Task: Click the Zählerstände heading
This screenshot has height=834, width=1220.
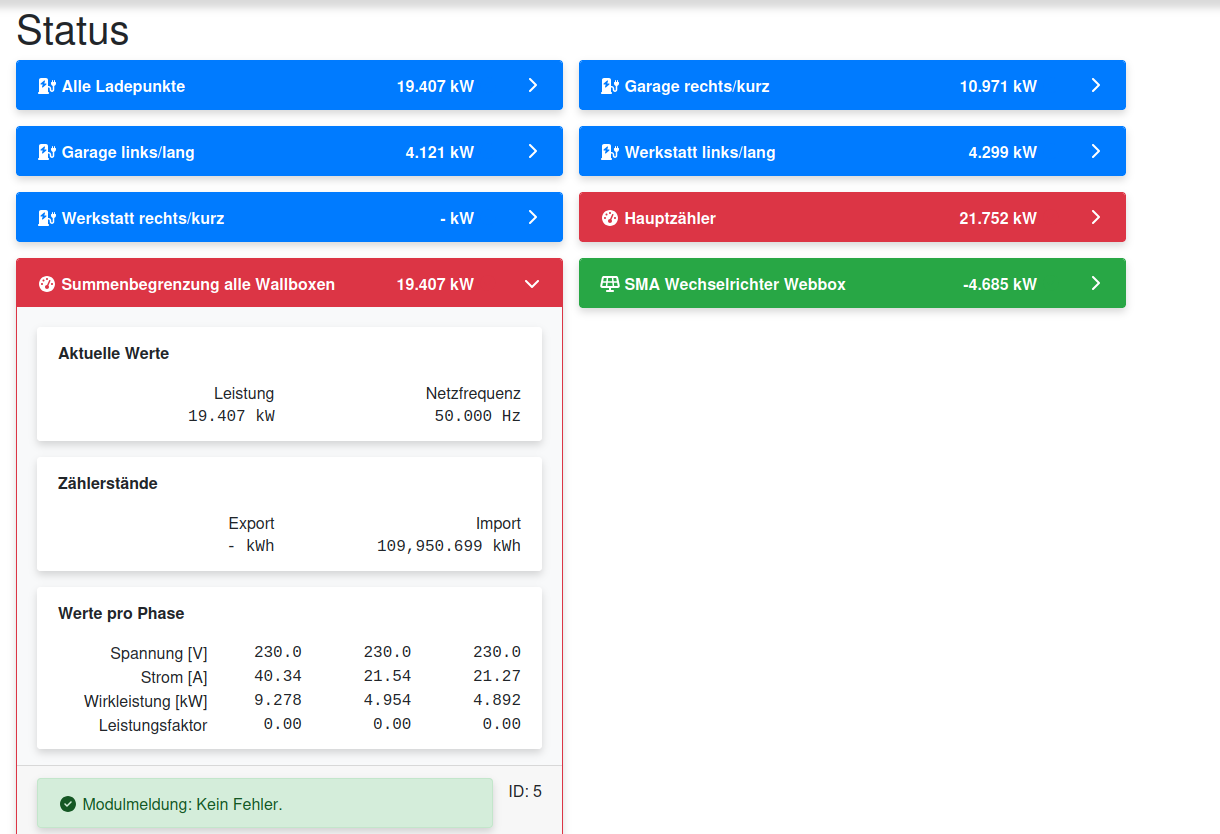Action: [x=108, y=483]
